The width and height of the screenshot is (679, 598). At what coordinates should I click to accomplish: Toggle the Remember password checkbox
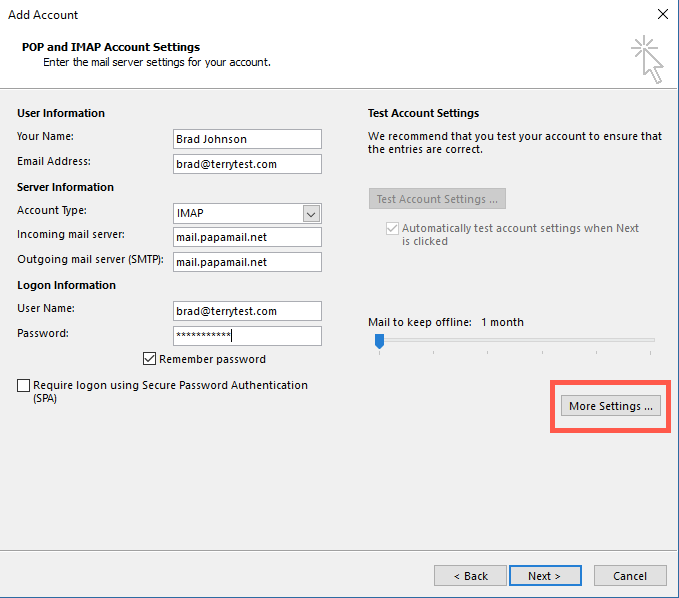149,359
